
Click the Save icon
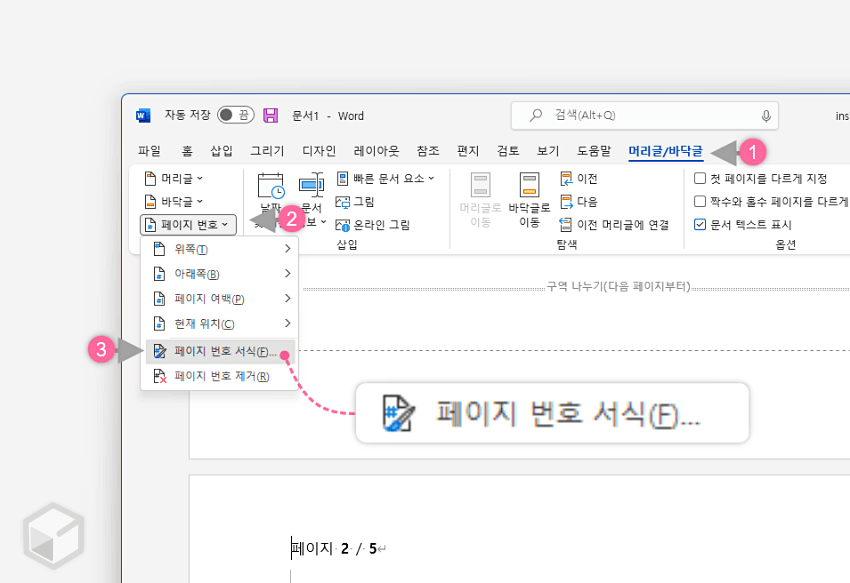click(271, 115)
